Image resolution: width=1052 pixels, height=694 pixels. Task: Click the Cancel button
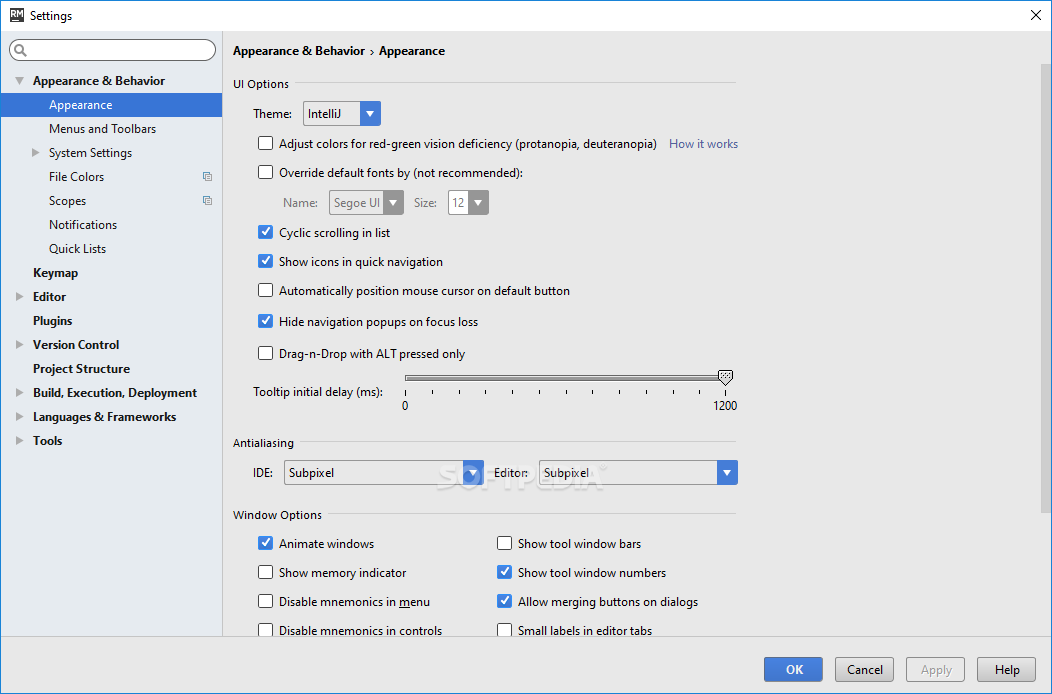tap(864, 669)
